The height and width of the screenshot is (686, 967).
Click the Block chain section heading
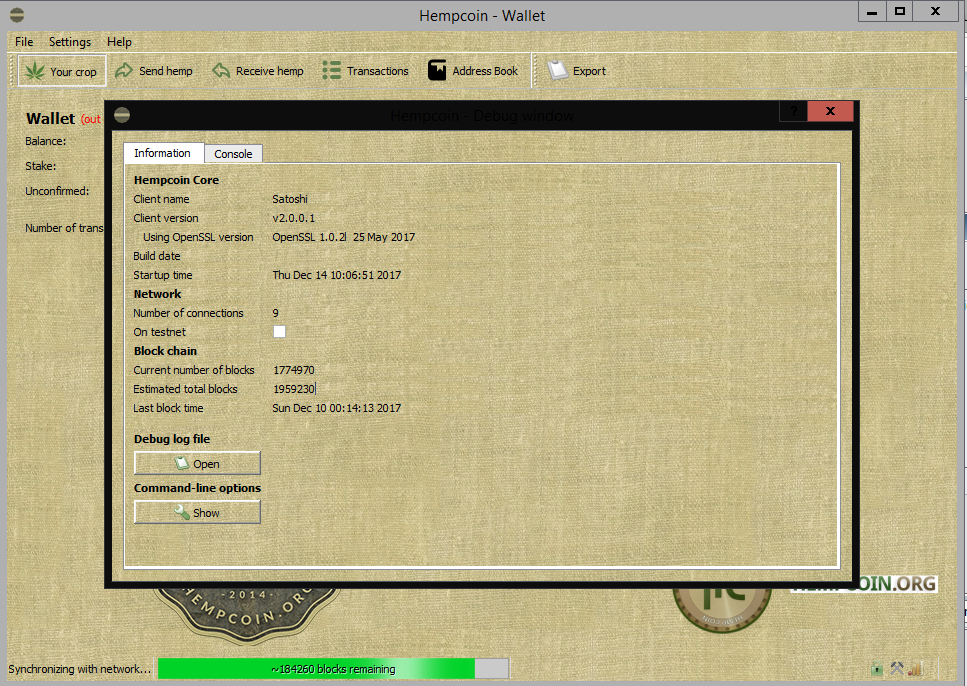[165, 351]
